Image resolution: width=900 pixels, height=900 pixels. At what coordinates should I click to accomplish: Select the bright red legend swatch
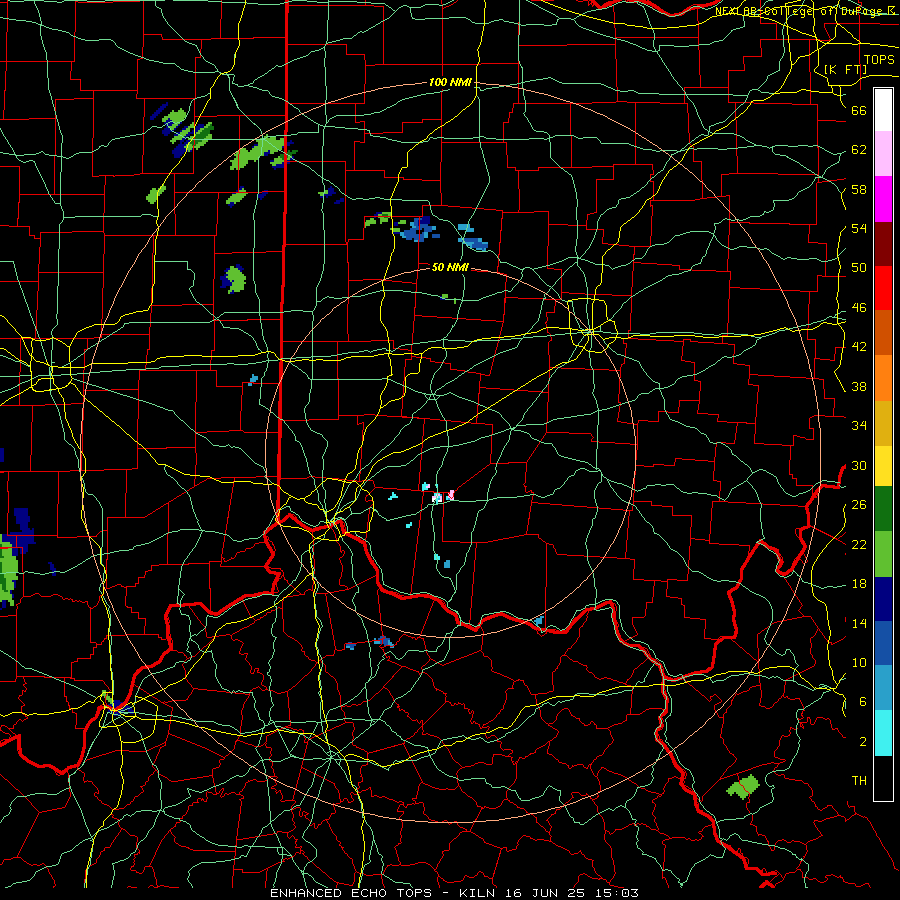883,288
